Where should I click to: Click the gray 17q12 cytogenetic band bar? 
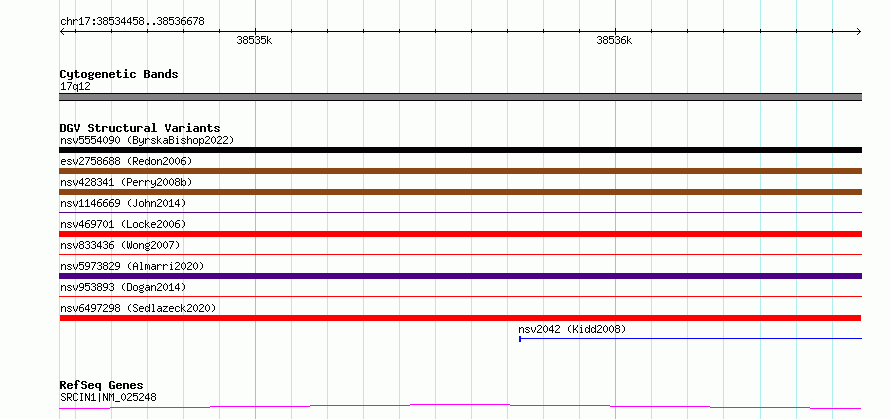pos(460,97)
